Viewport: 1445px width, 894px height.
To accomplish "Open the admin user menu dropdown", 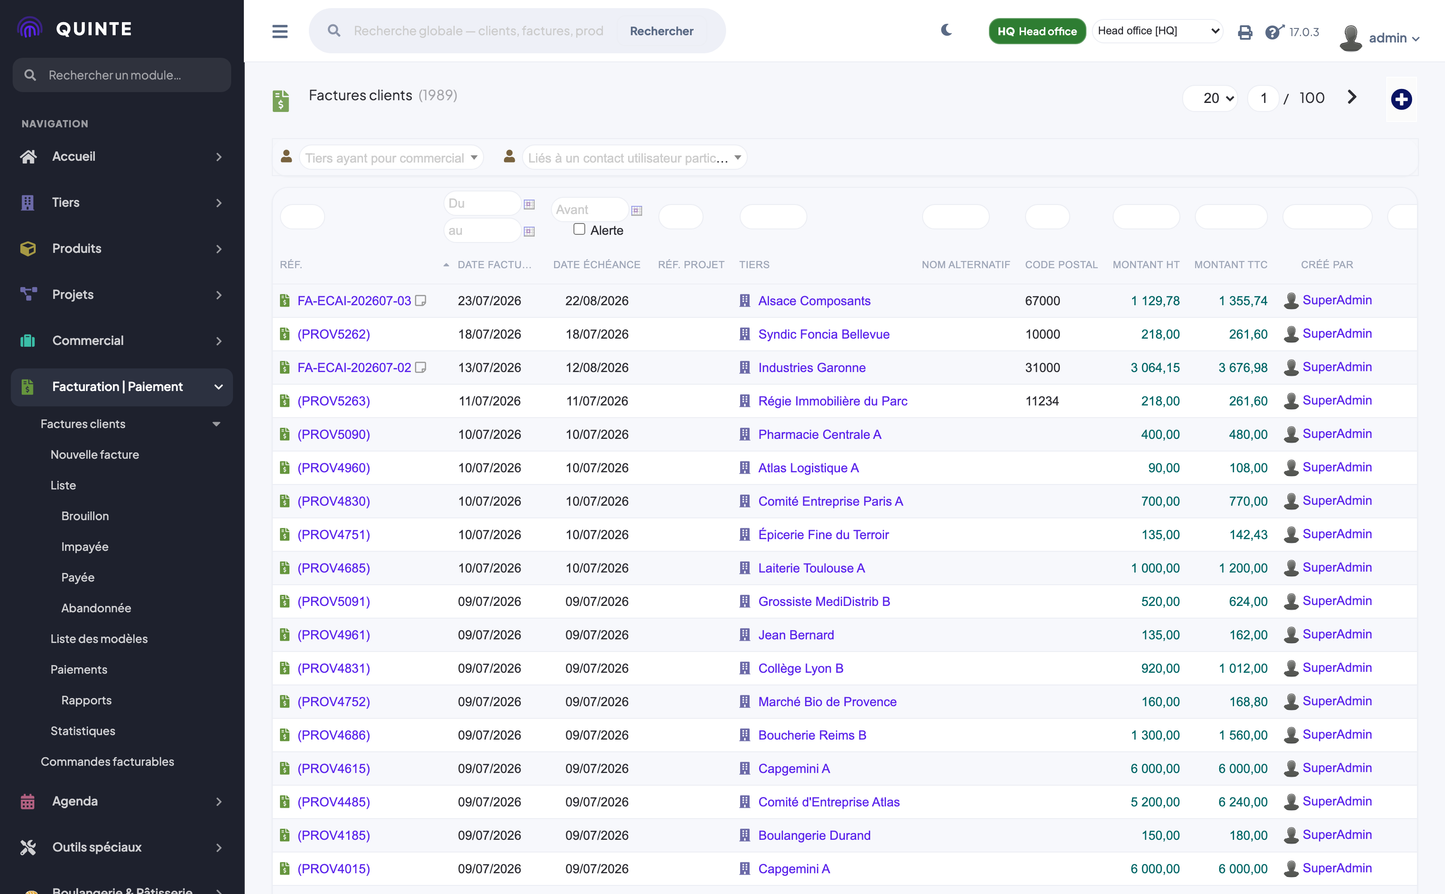I will (1394, 38).
